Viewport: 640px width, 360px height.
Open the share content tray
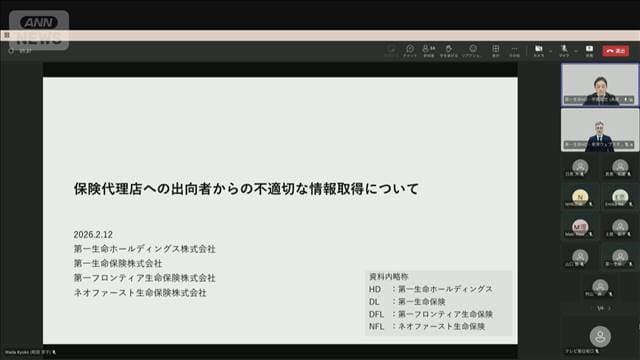[x=589, y=51]
